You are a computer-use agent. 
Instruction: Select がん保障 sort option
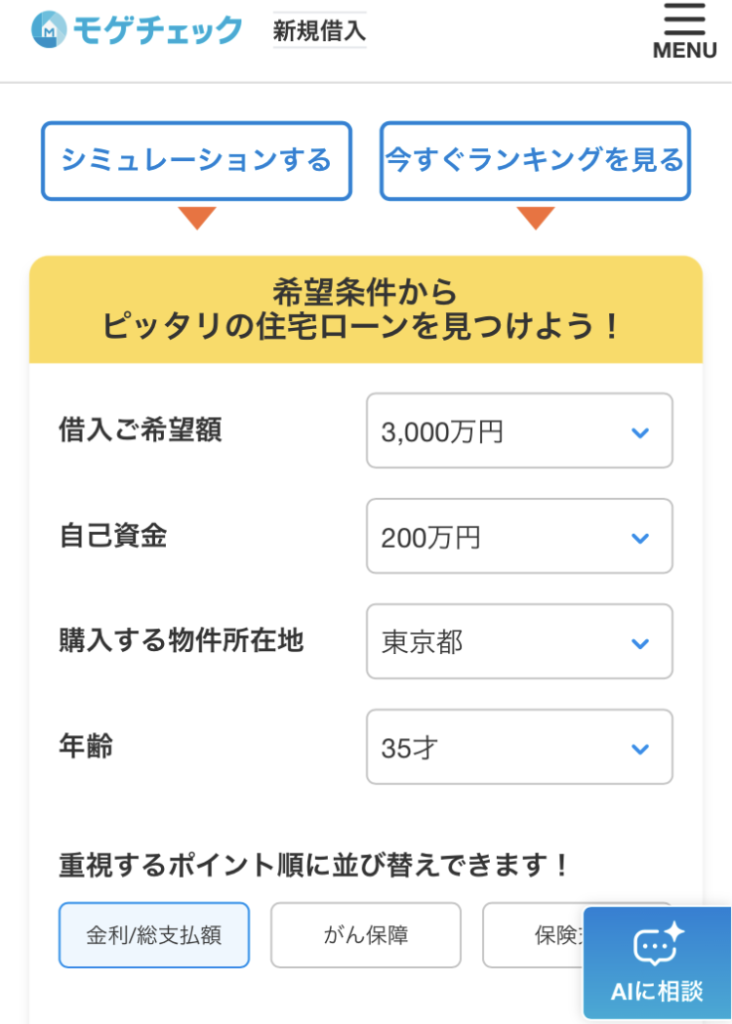coord(366,936)
